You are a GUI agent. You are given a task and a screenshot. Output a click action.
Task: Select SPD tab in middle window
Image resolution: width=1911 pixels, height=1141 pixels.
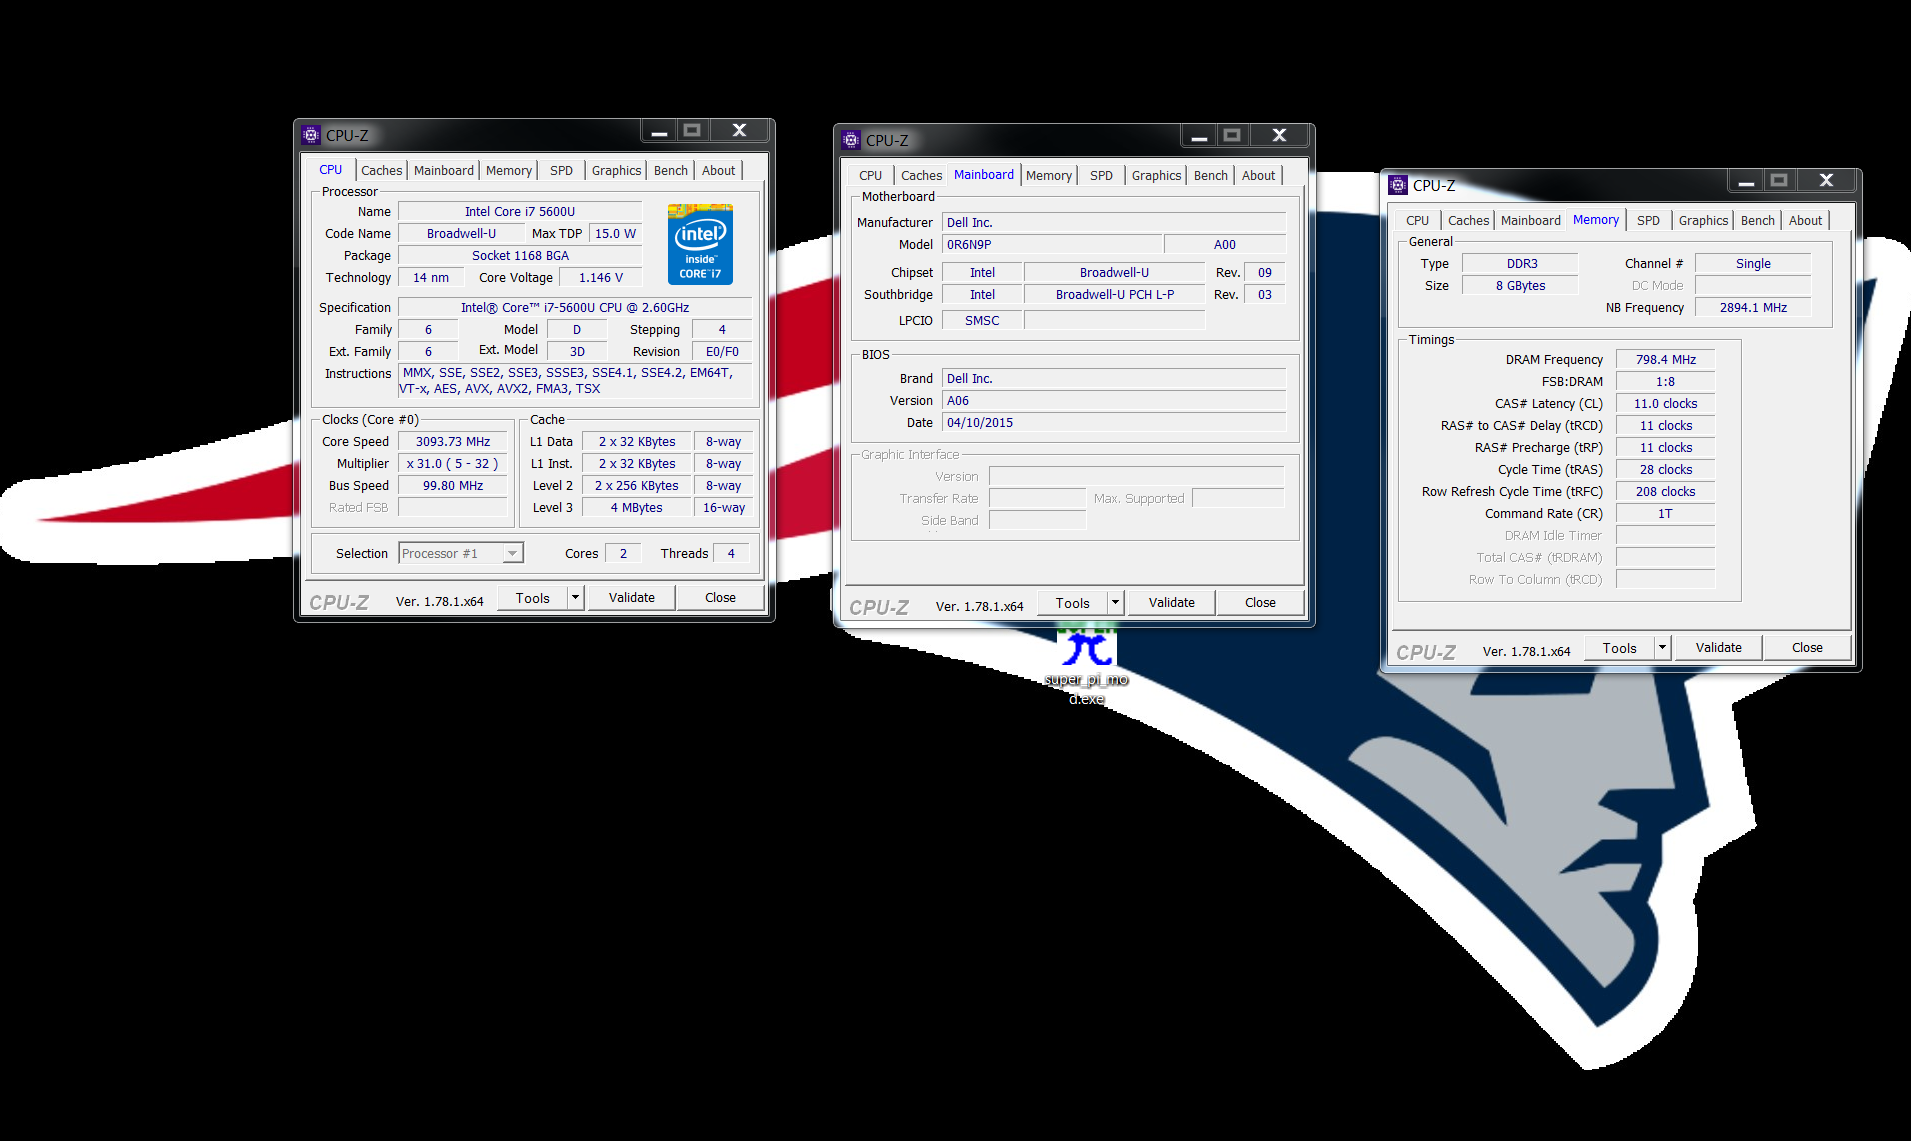point(1101,176)
